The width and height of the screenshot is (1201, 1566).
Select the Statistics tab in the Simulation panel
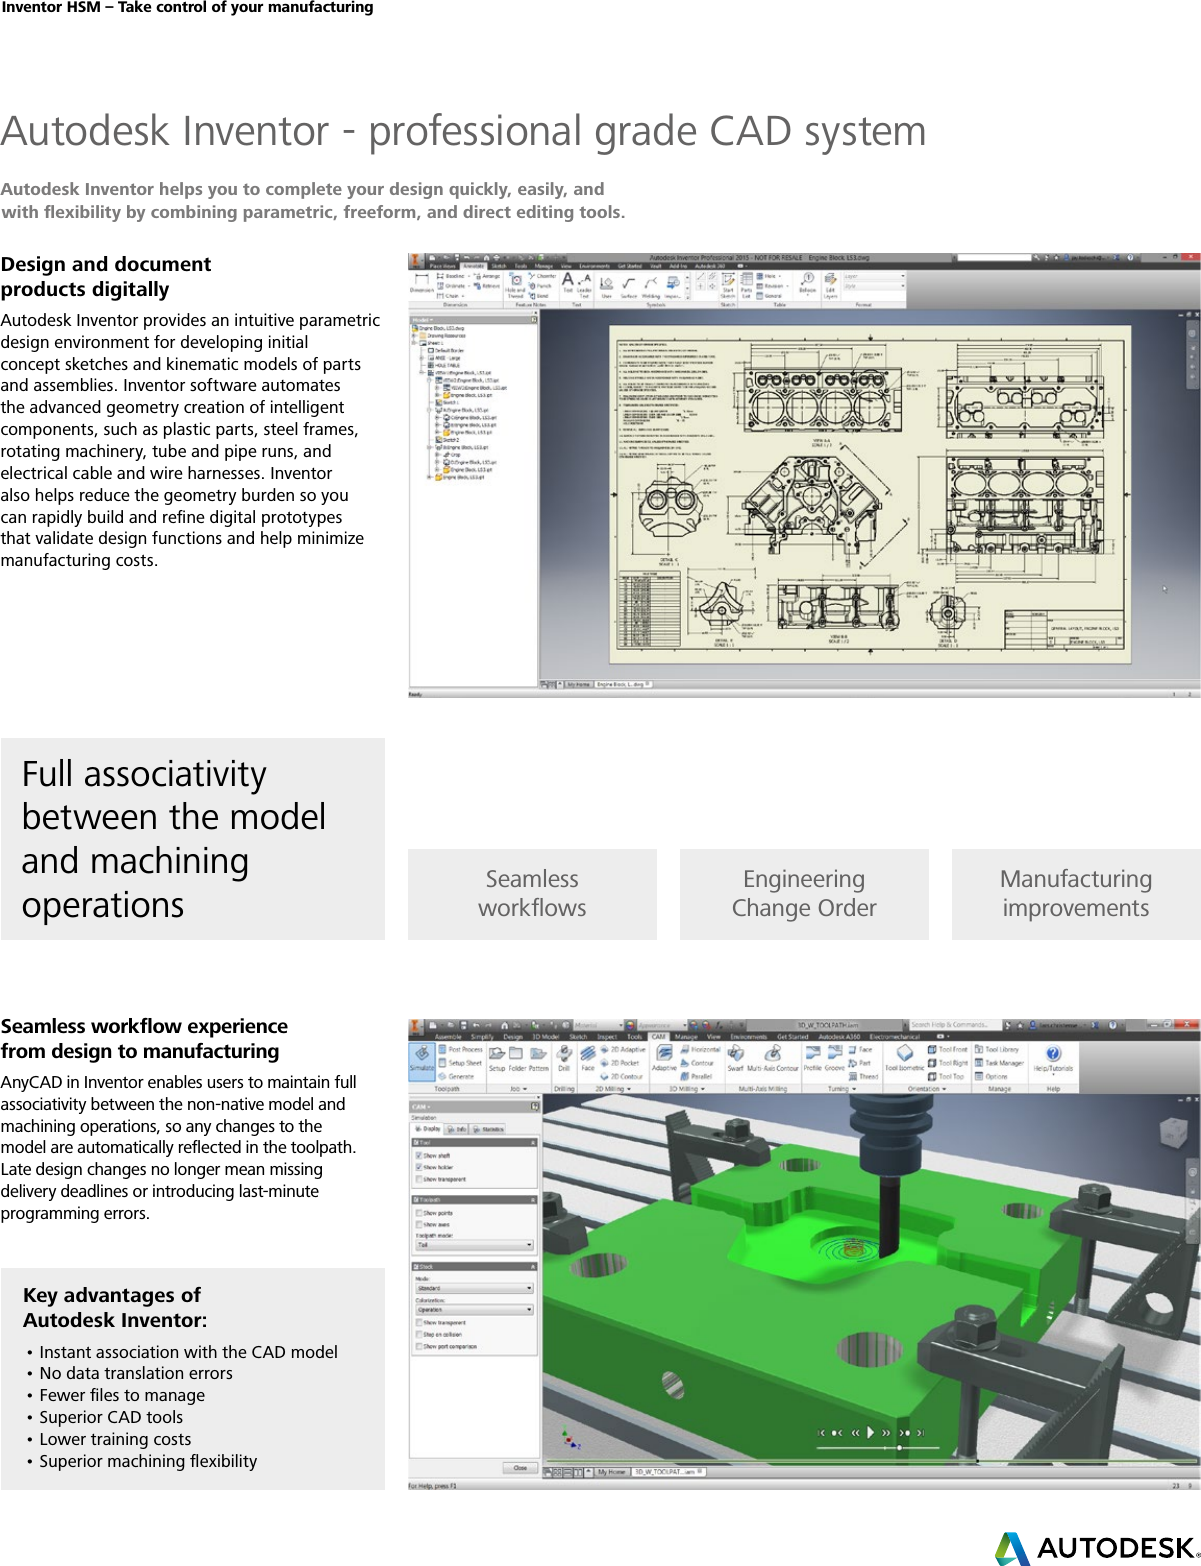coord(491,1129)
